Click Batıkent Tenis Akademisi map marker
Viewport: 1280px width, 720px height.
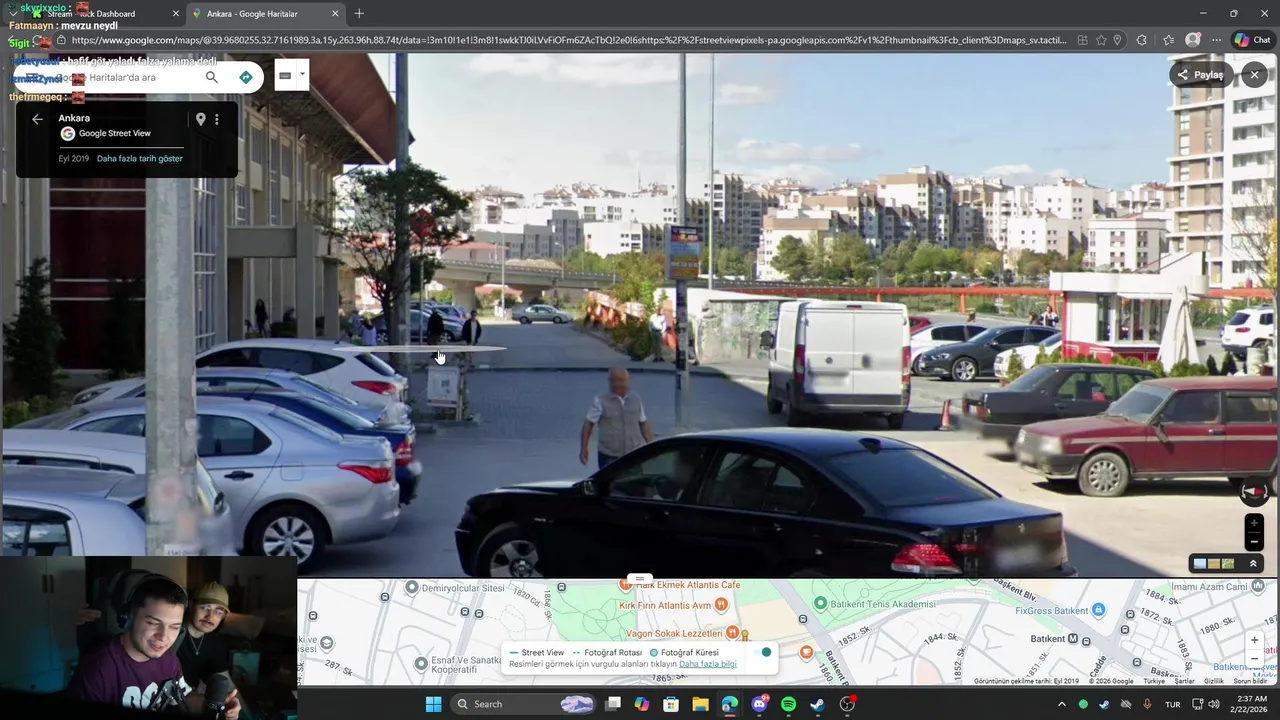pyautogui.click(x=821, y=603)
